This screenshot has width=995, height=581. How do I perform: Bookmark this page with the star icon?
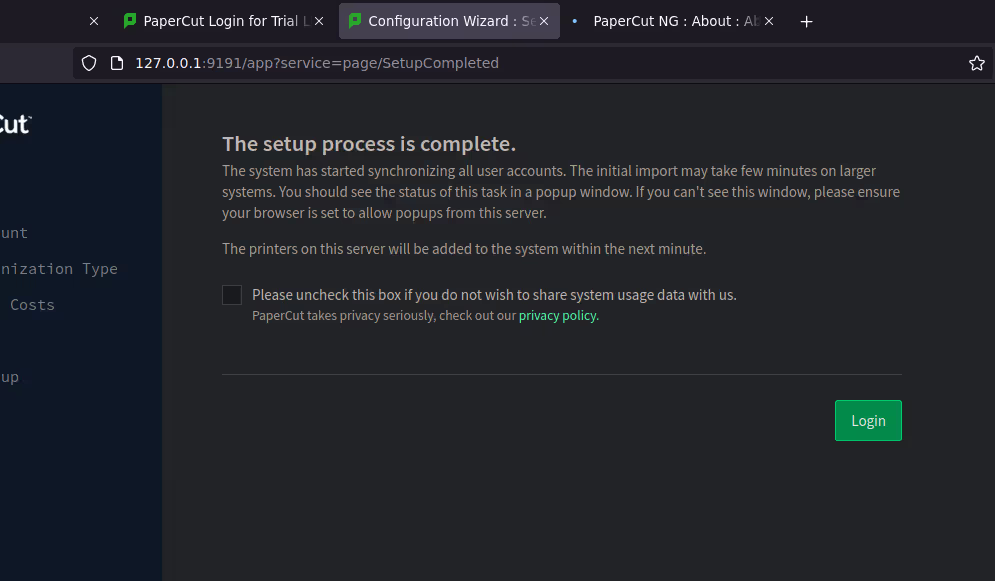tap(977, 63)
